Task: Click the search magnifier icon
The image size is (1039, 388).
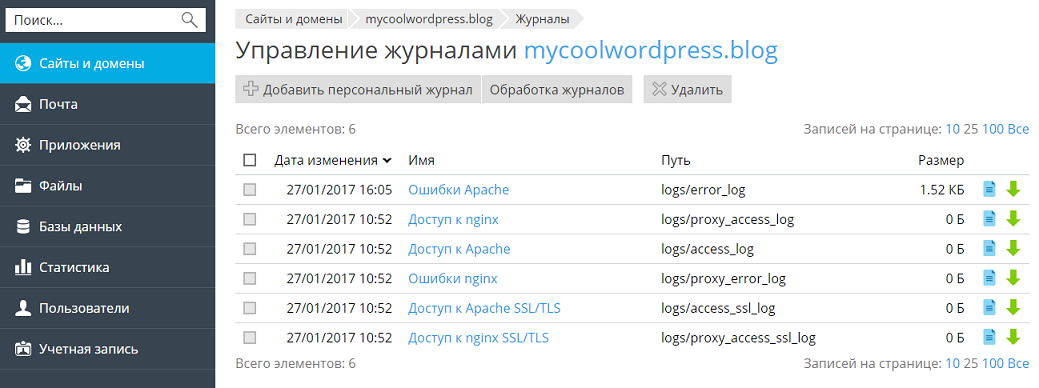Action: (190, 21)
